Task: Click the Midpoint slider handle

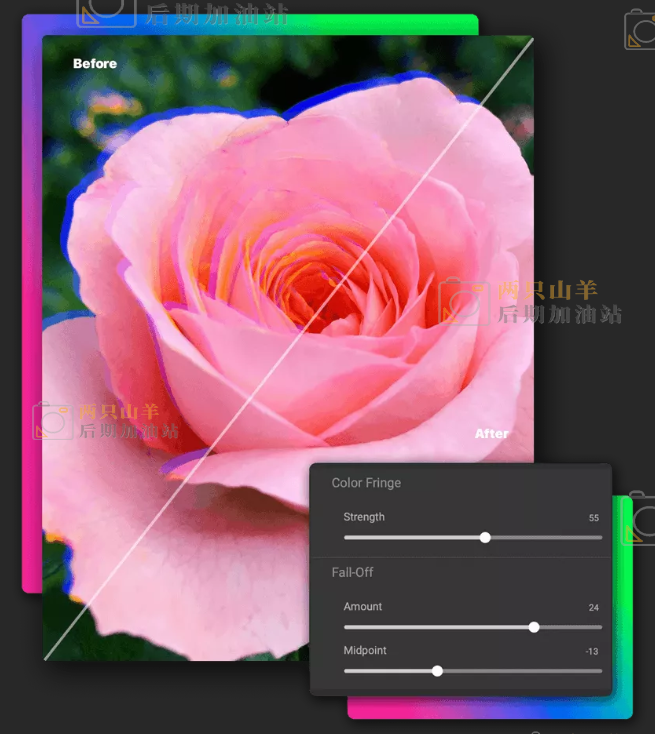Action: 437,671
